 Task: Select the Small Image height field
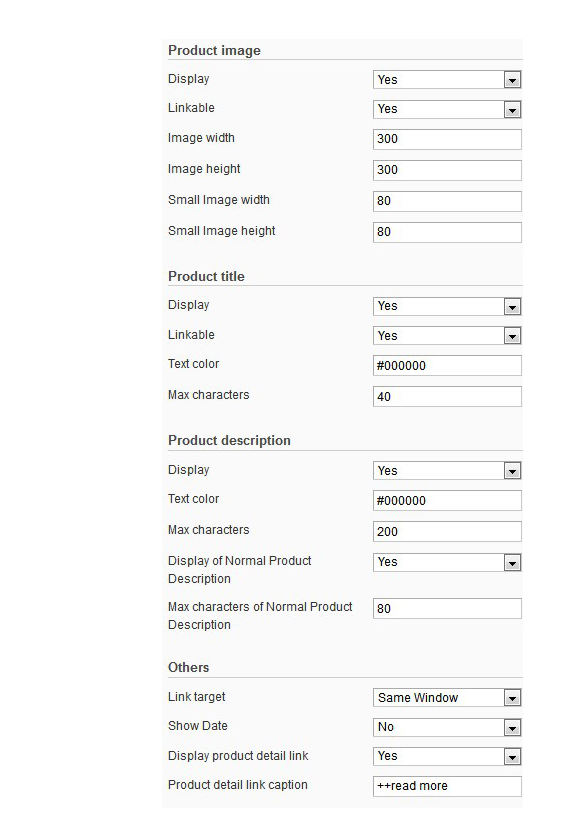pyautogui.click(x=447, y=232)
